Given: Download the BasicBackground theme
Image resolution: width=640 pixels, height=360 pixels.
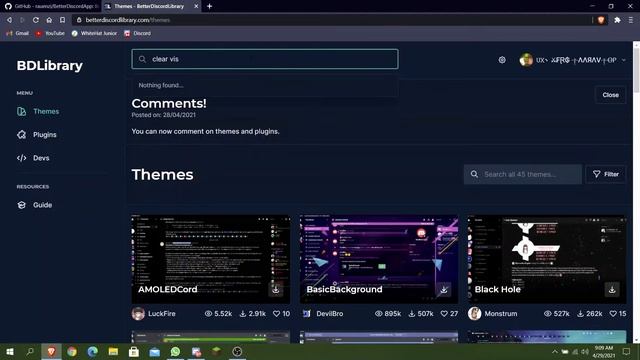Looking at the screenshot, I should tap(444, 289).
